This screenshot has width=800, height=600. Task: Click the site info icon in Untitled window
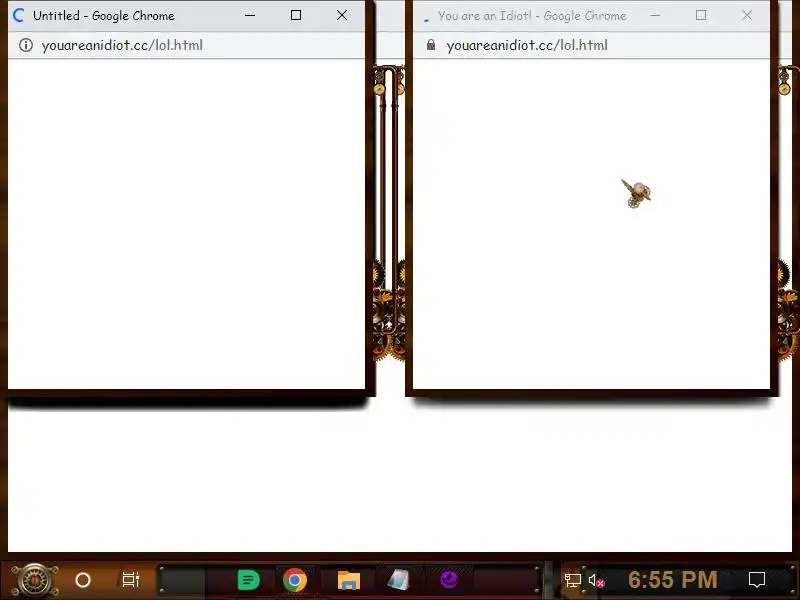[26, 45]
